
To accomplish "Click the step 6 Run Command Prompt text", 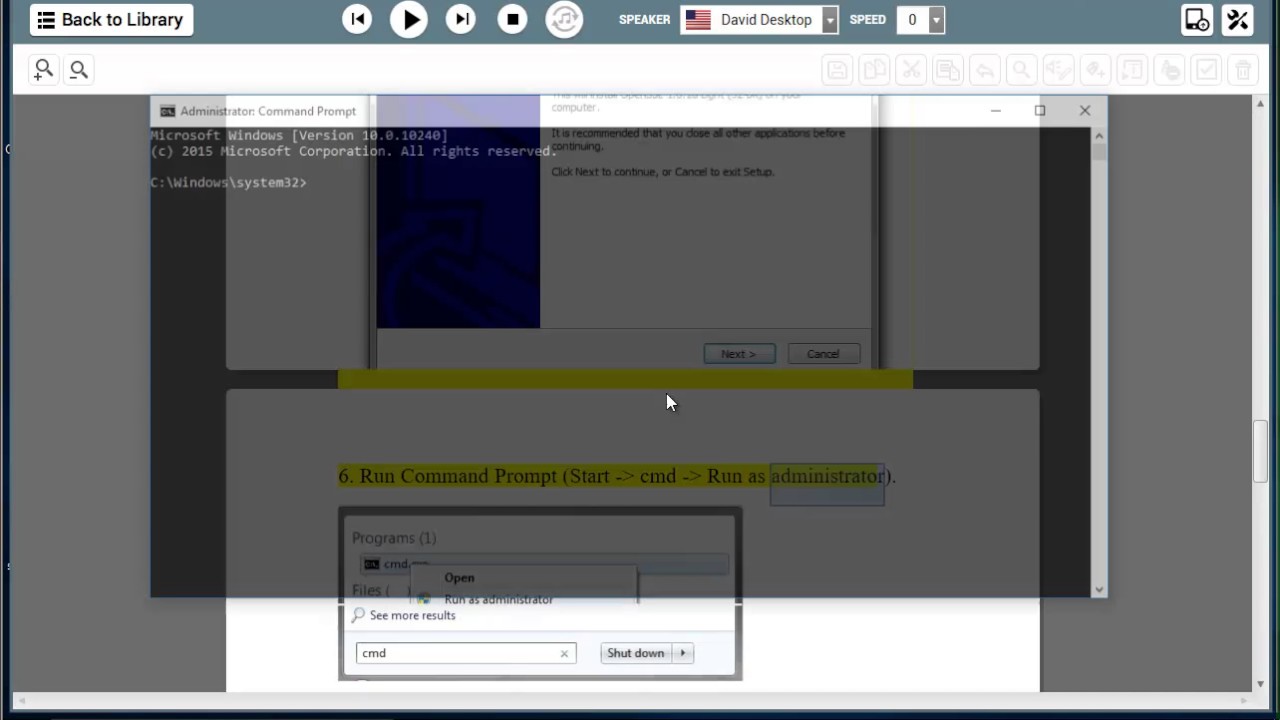I will tap(617, 476).
